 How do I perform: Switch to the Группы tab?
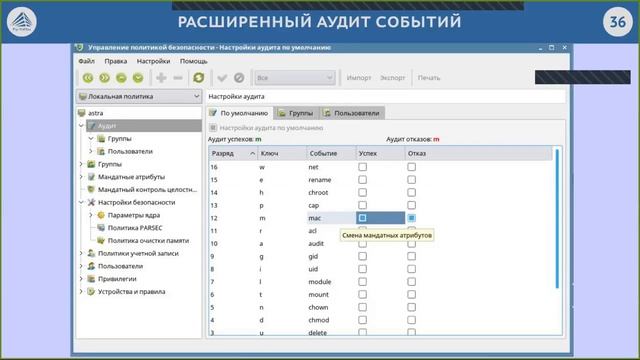(296, 113)
